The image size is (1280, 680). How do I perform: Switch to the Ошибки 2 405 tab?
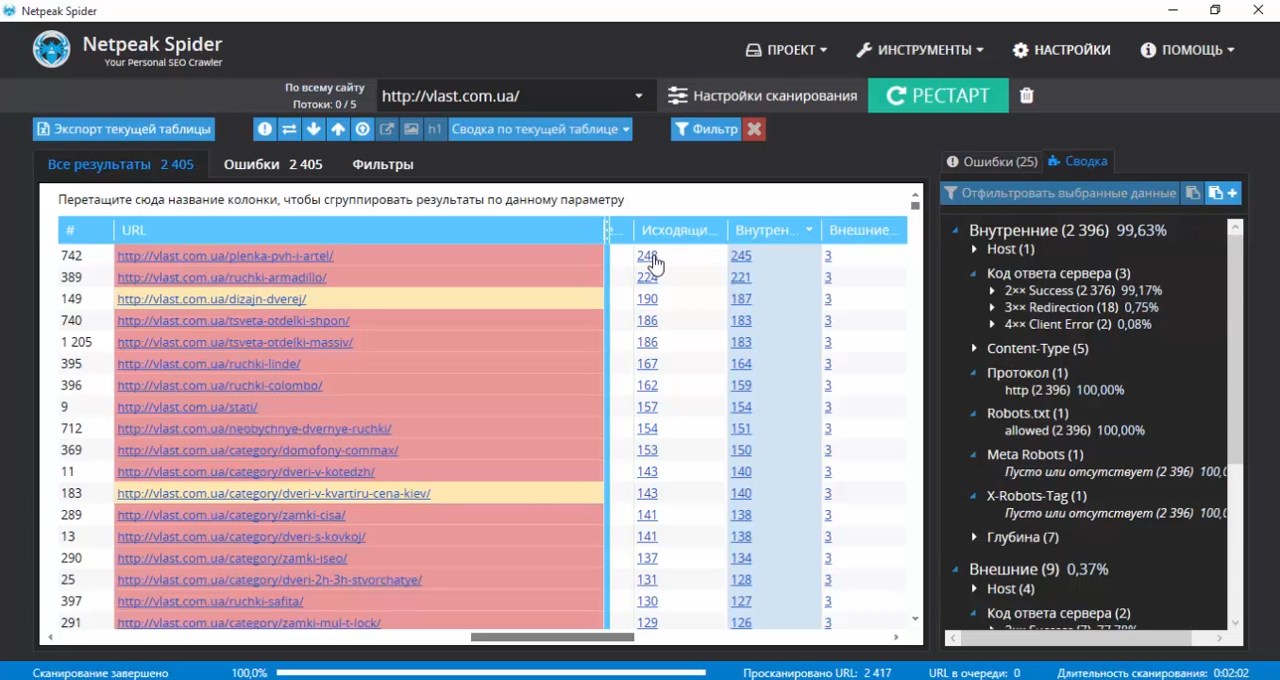tap(272, 164)
